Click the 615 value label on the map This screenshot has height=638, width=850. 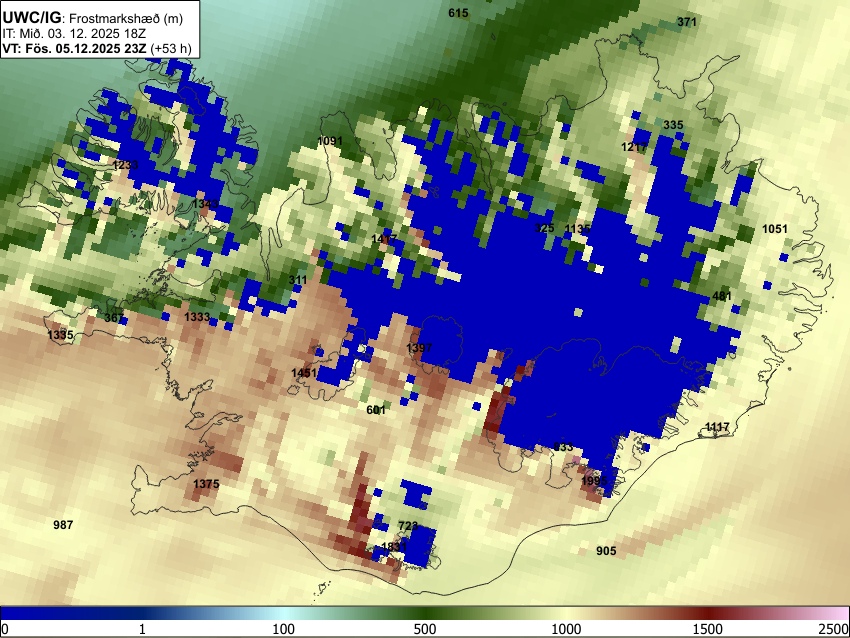pyautogui.click(x=458, y=13)
